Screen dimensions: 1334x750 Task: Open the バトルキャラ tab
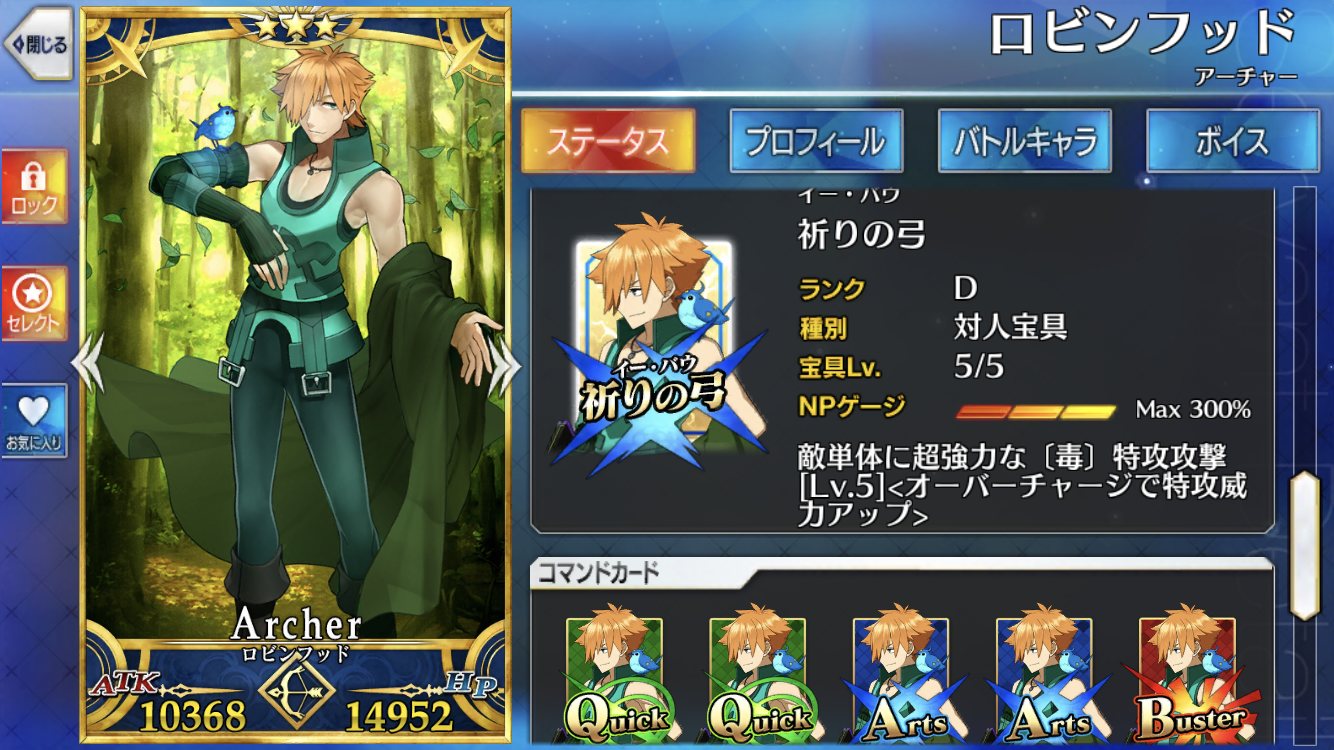pos(1024,141)
